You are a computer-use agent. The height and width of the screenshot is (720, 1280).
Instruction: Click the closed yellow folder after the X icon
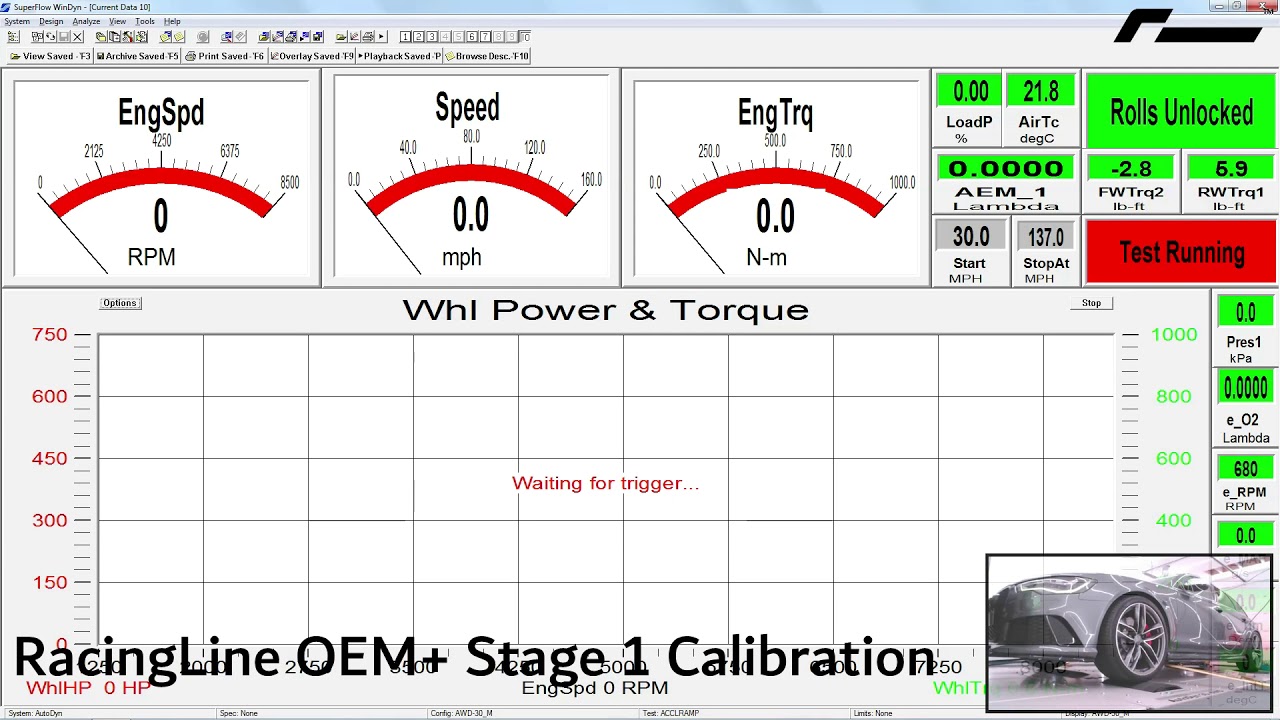[x=100, y=37]
